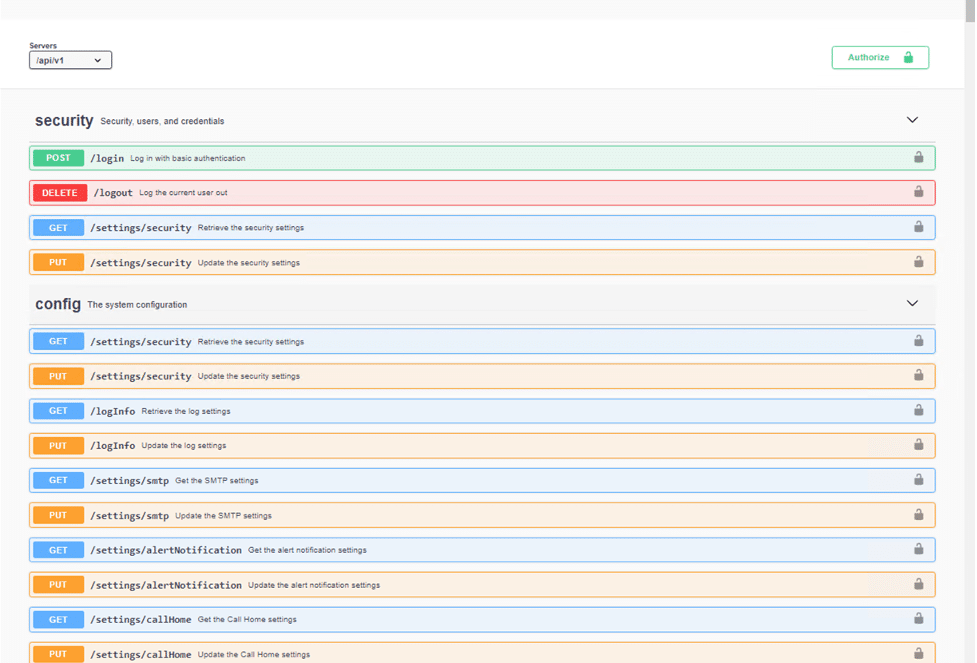Click 'Get the Call Home settings' description

click(x=247, y=619)
